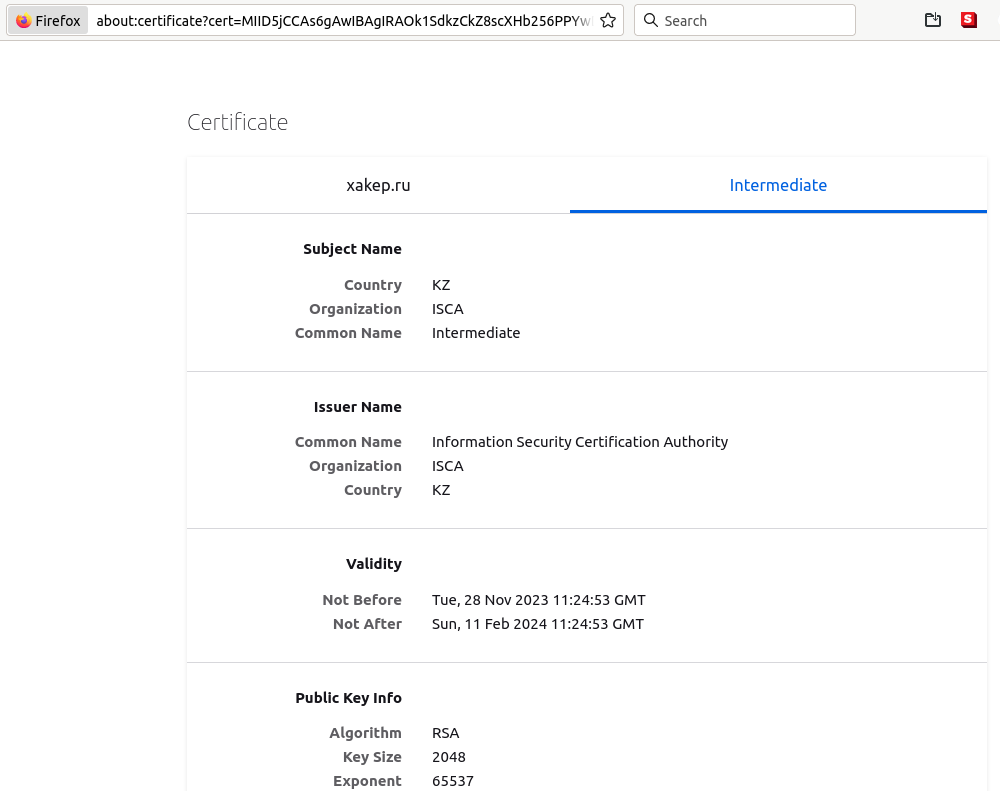Click the magnifying glass search icon
Screen dimensions: 1000x791
650,21
